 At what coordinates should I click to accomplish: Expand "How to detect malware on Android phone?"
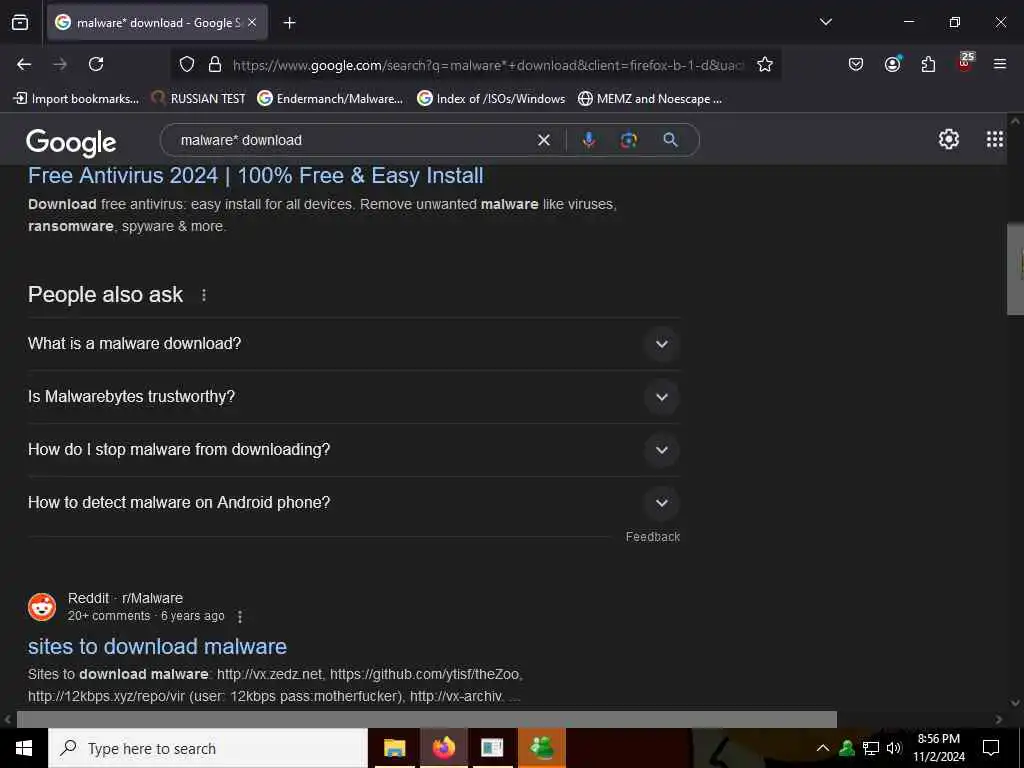pyautogui.click(x=354, y=503)
